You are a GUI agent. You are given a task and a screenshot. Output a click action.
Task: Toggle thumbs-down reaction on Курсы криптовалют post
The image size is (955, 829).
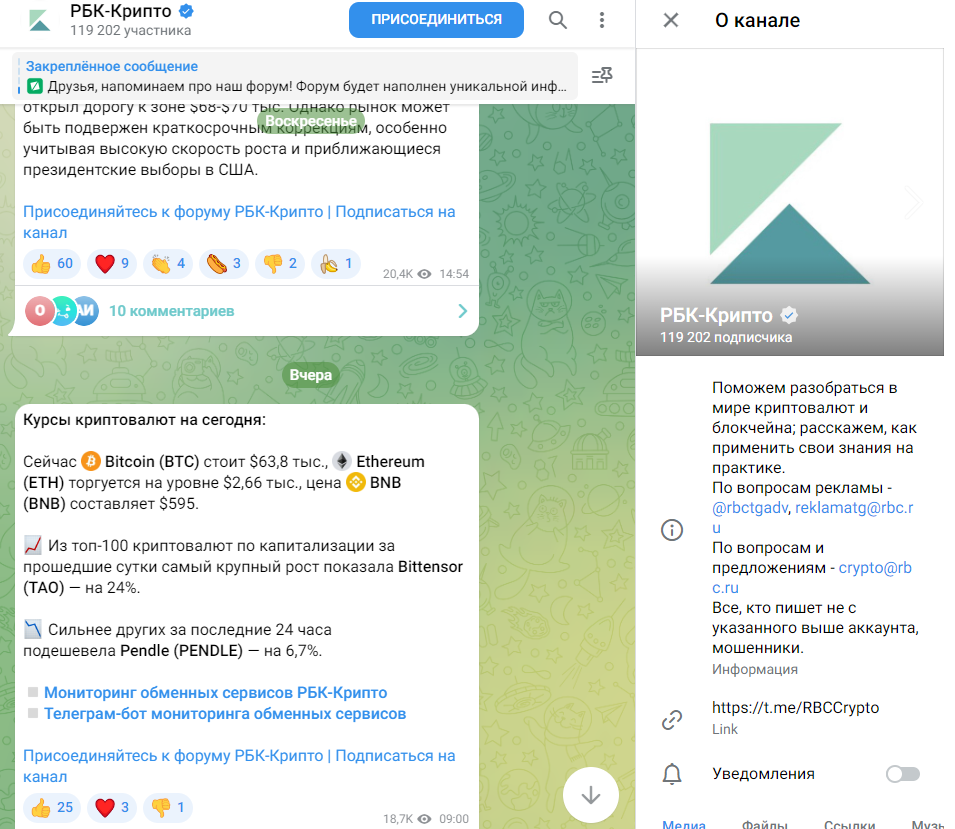tap(168, 808)
